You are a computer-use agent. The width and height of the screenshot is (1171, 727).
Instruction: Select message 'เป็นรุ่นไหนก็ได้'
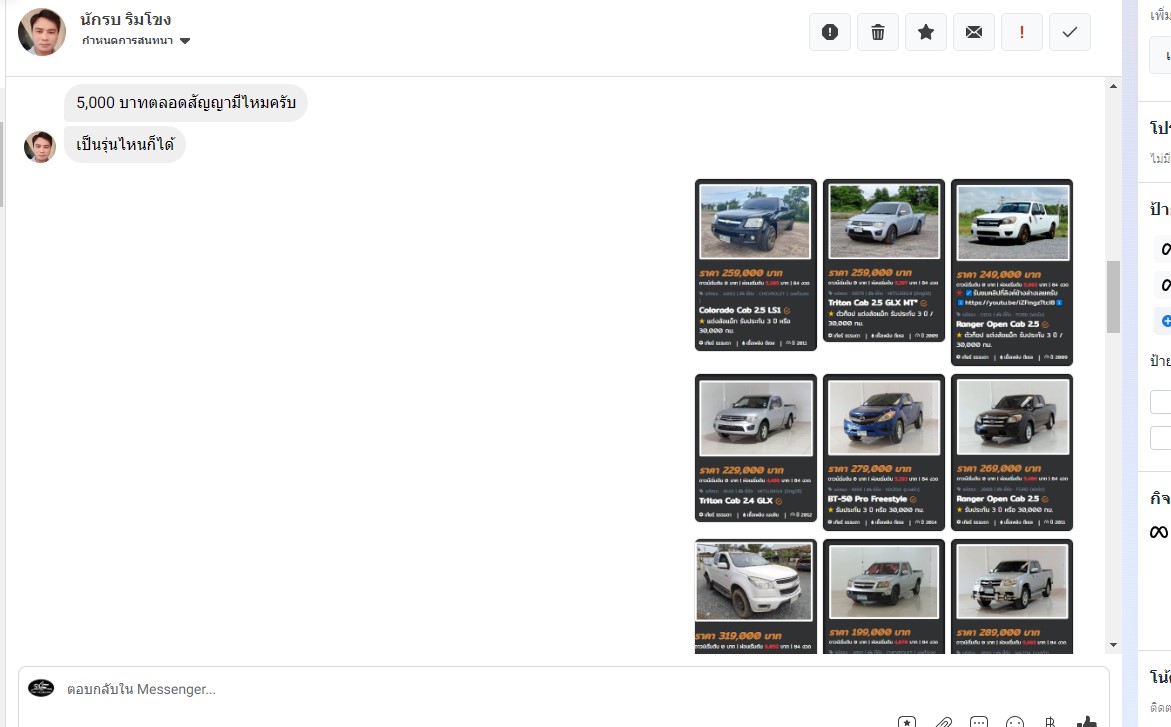pos(125,144)
